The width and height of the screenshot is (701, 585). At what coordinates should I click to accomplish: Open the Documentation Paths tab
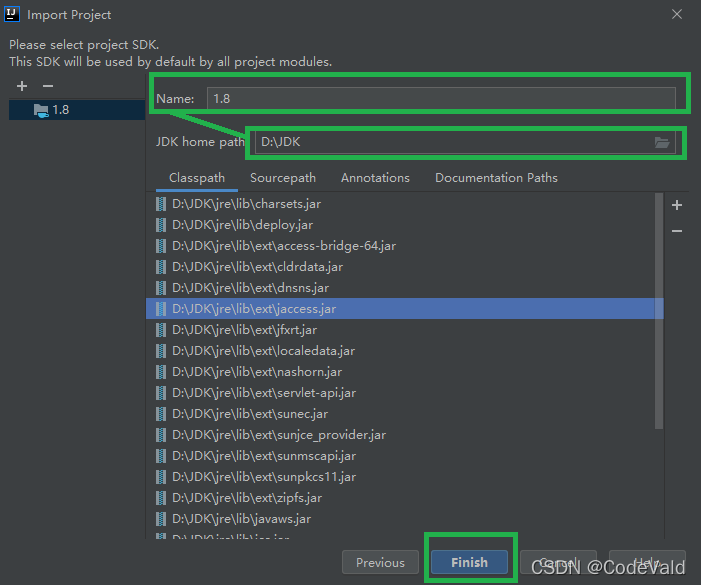tap(496, 178)
